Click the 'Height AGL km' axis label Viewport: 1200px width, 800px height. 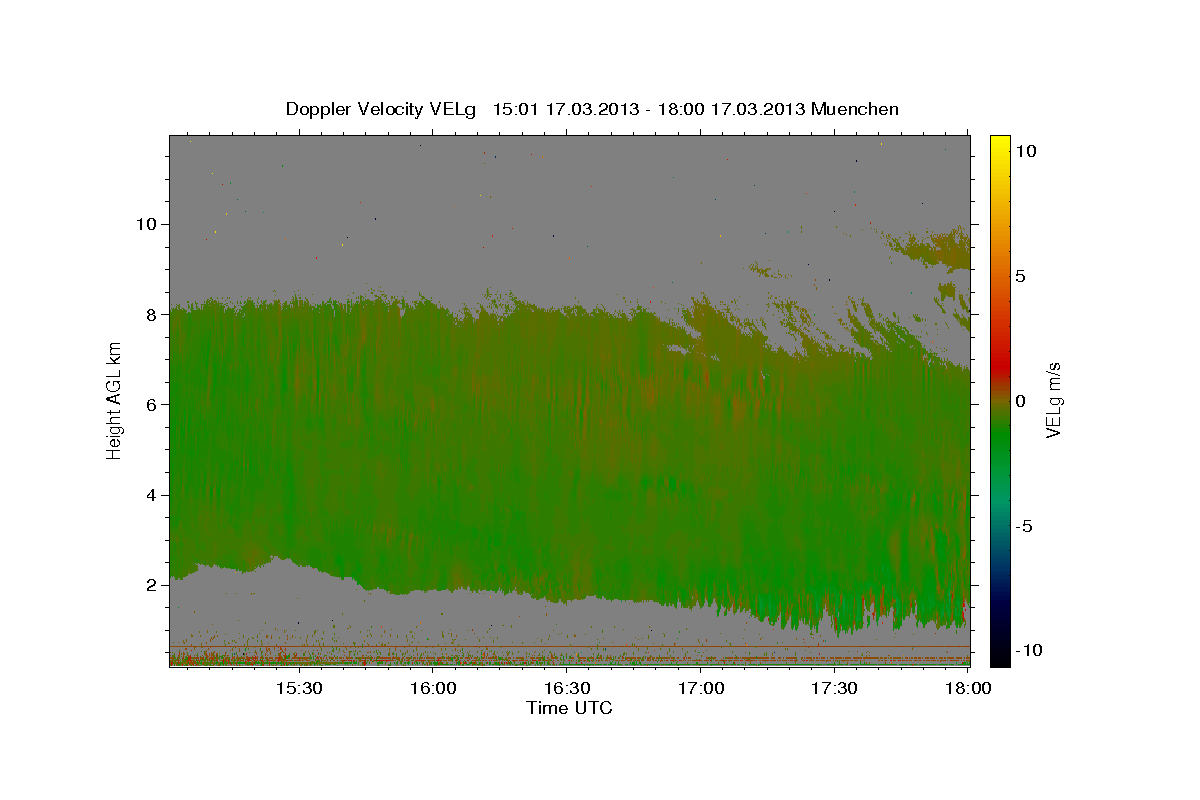[x=114, y=403]
